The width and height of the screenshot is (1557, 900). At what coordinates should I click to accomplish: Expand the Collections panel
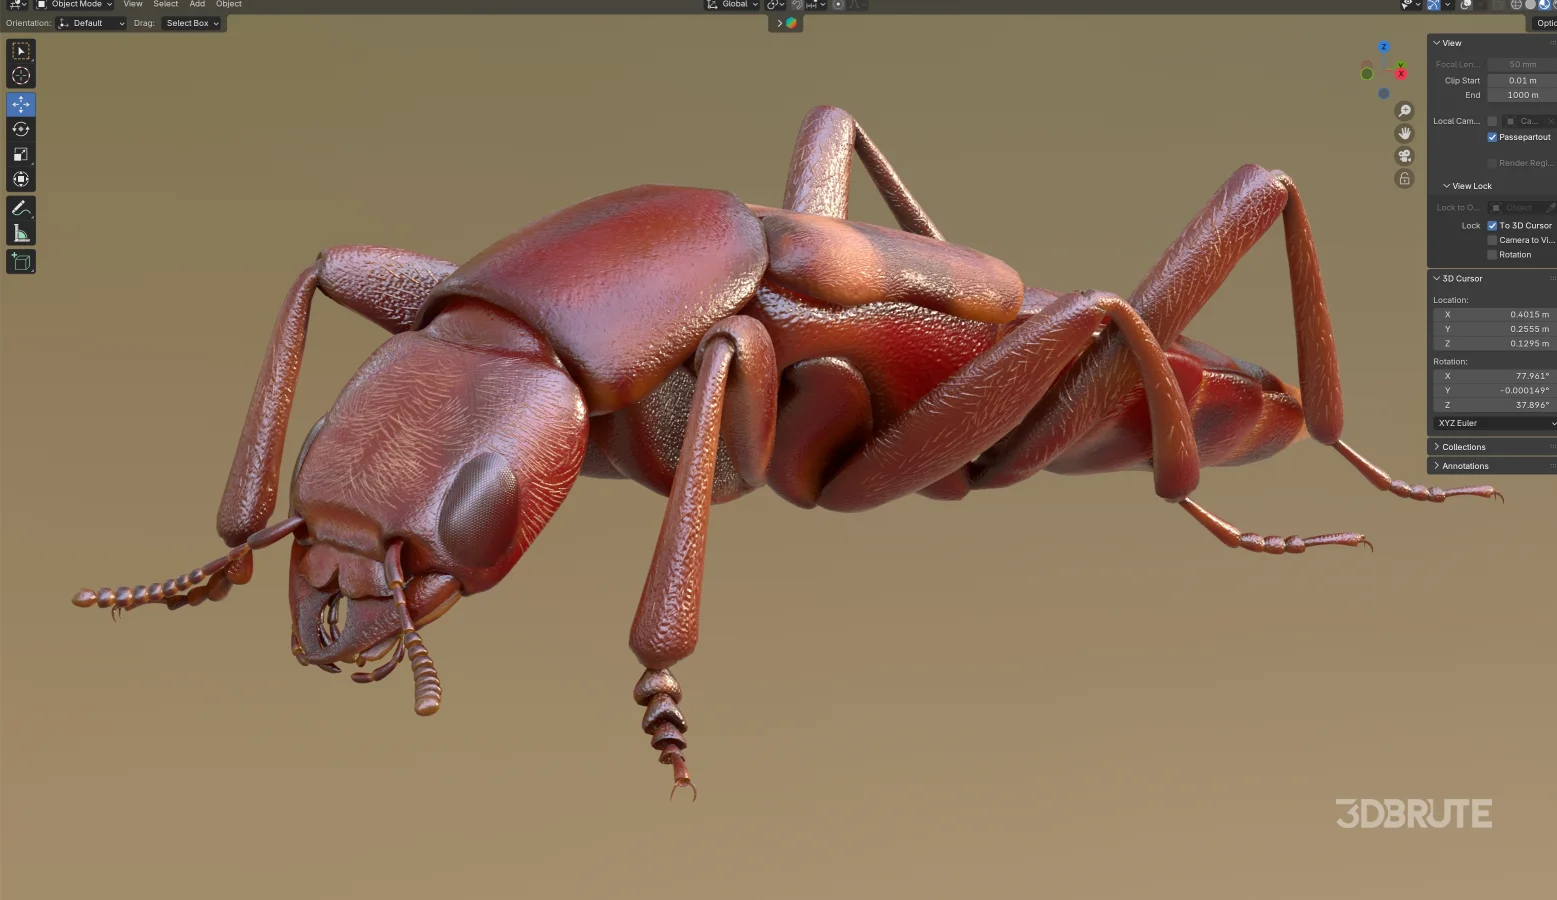[x=1463, y=447]
